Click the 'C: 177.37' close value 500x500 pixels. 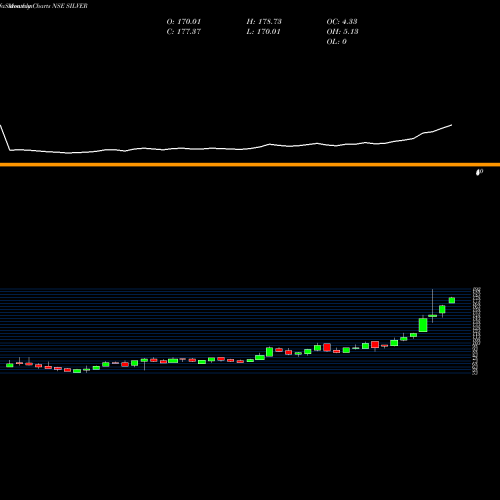coord(184,32)
